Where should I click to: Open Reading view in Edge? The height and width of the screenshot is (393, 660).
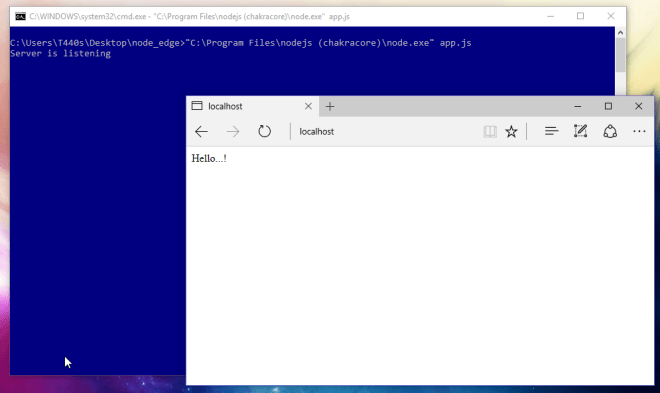pos(490,132)
